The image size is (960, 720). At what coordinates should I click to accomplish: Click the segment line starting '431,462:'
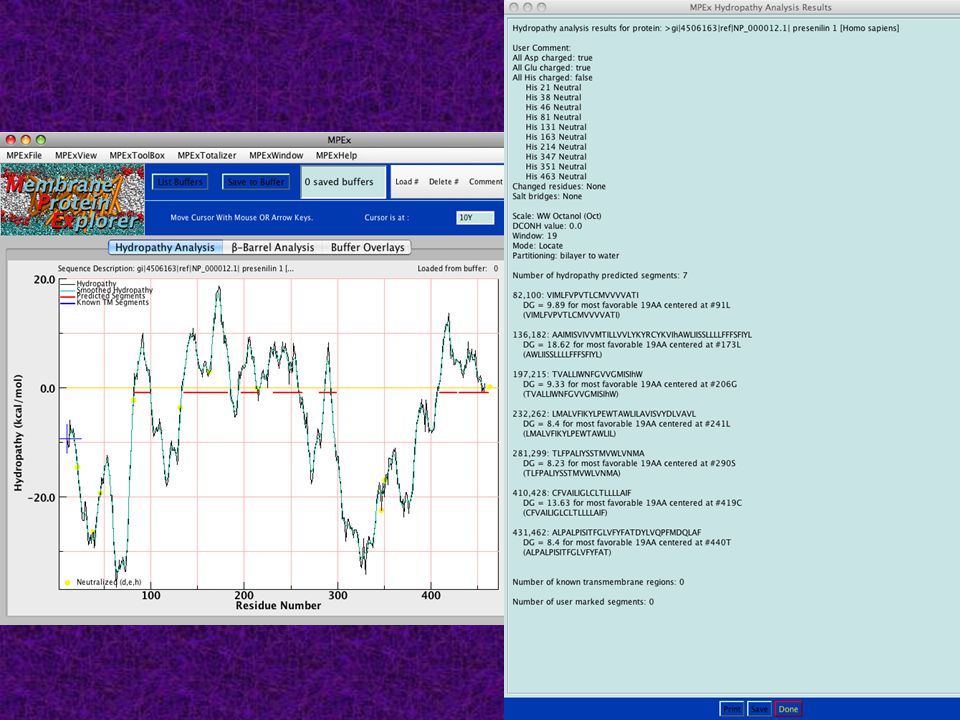pyautogui.click(x=607, y=532)
